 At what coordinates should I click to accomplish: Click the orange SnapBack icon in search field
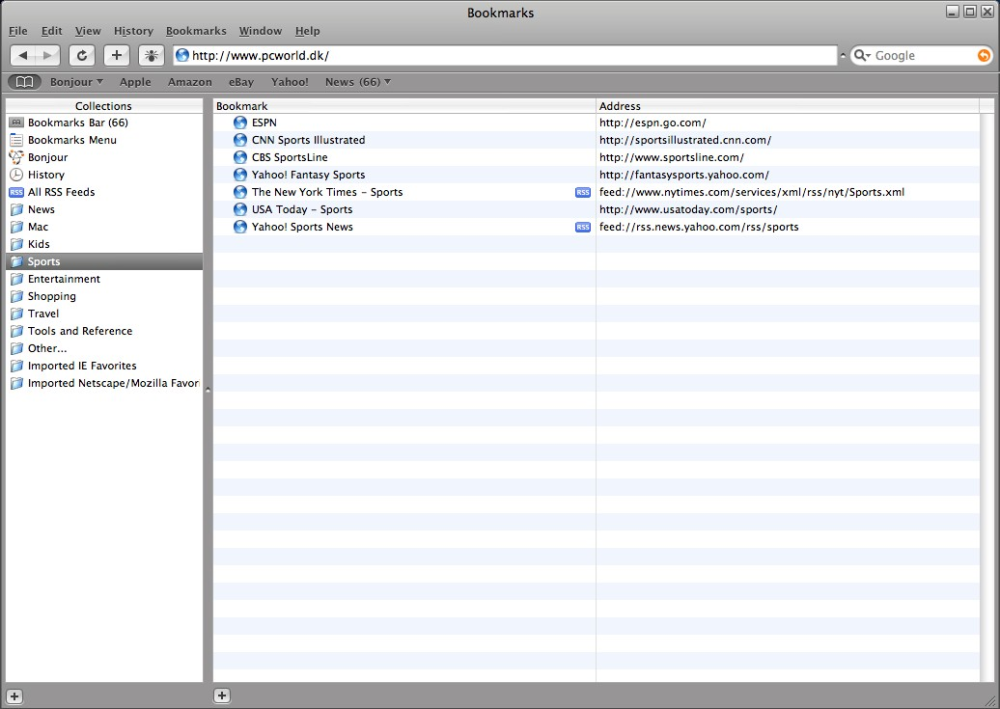tap(984, 56)
